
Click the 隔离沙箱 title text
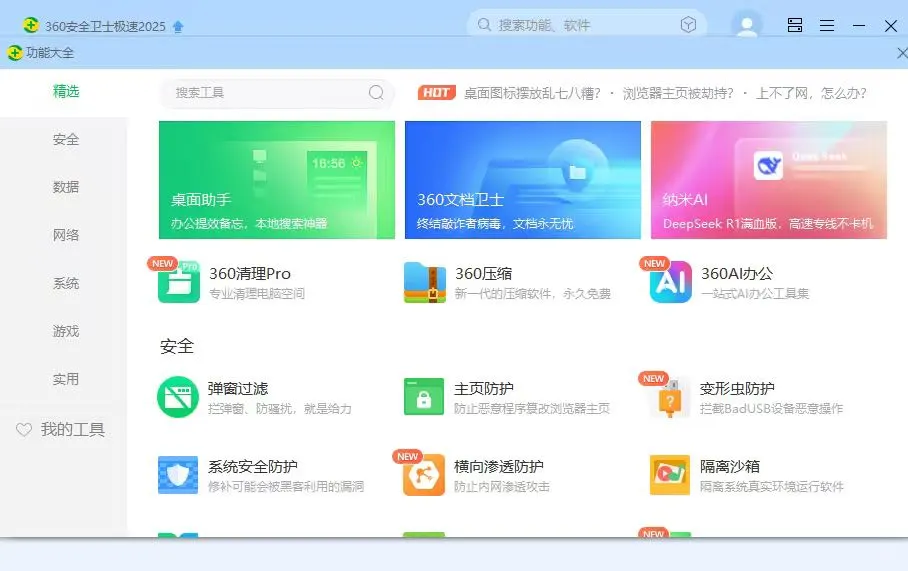click(x=730, y=466)
